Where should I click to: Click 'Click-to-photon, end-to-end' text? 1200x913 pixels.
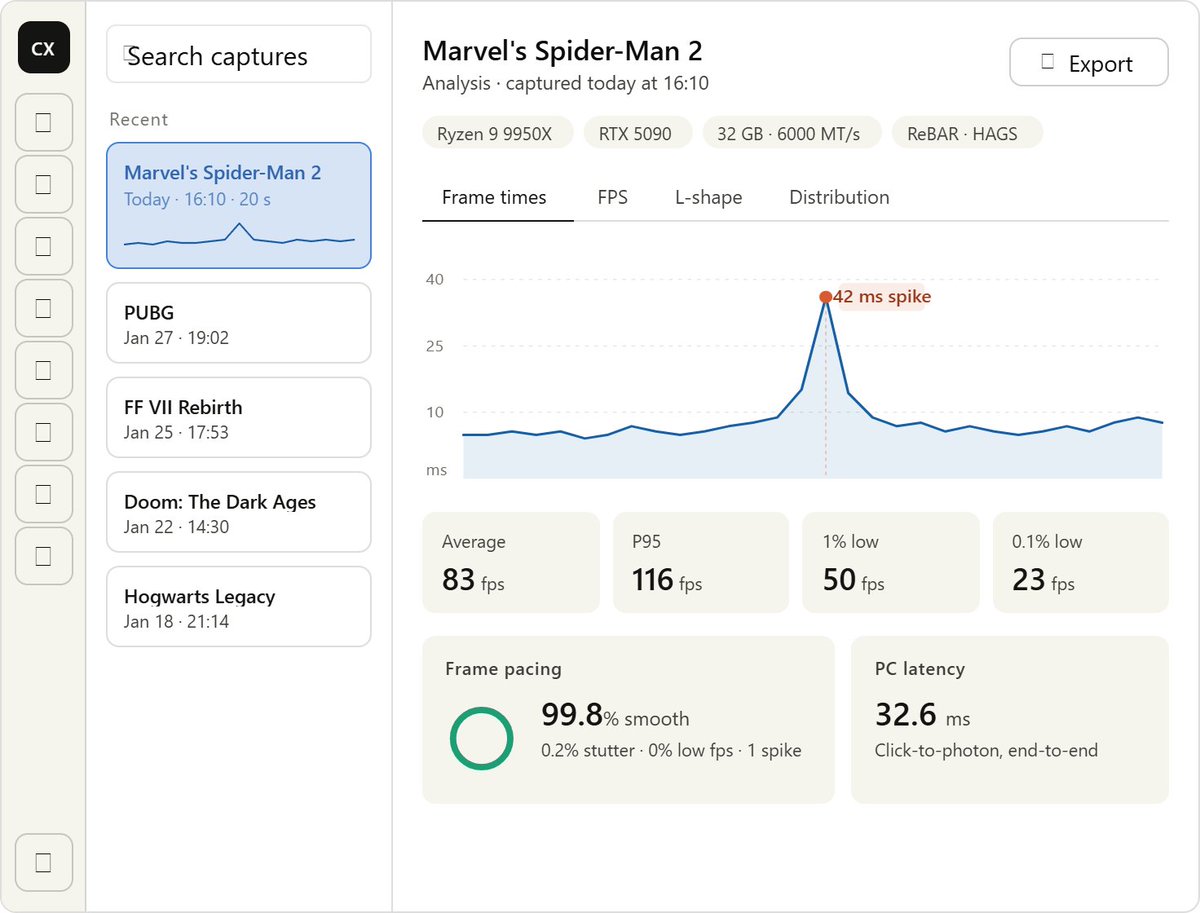[x=986, y=750]
